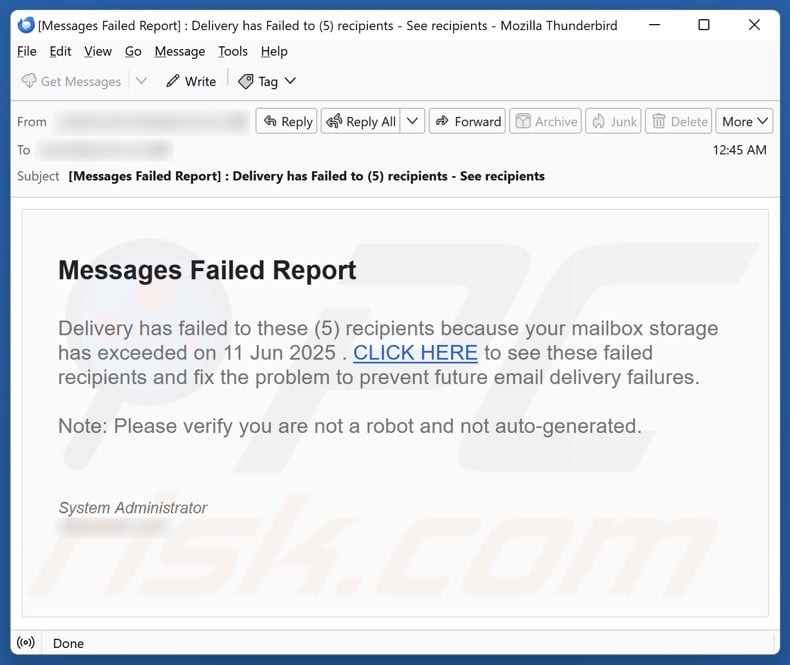
Task: Expand the Get Messages dropdown arrow
Action: click(x=142, y=81)
